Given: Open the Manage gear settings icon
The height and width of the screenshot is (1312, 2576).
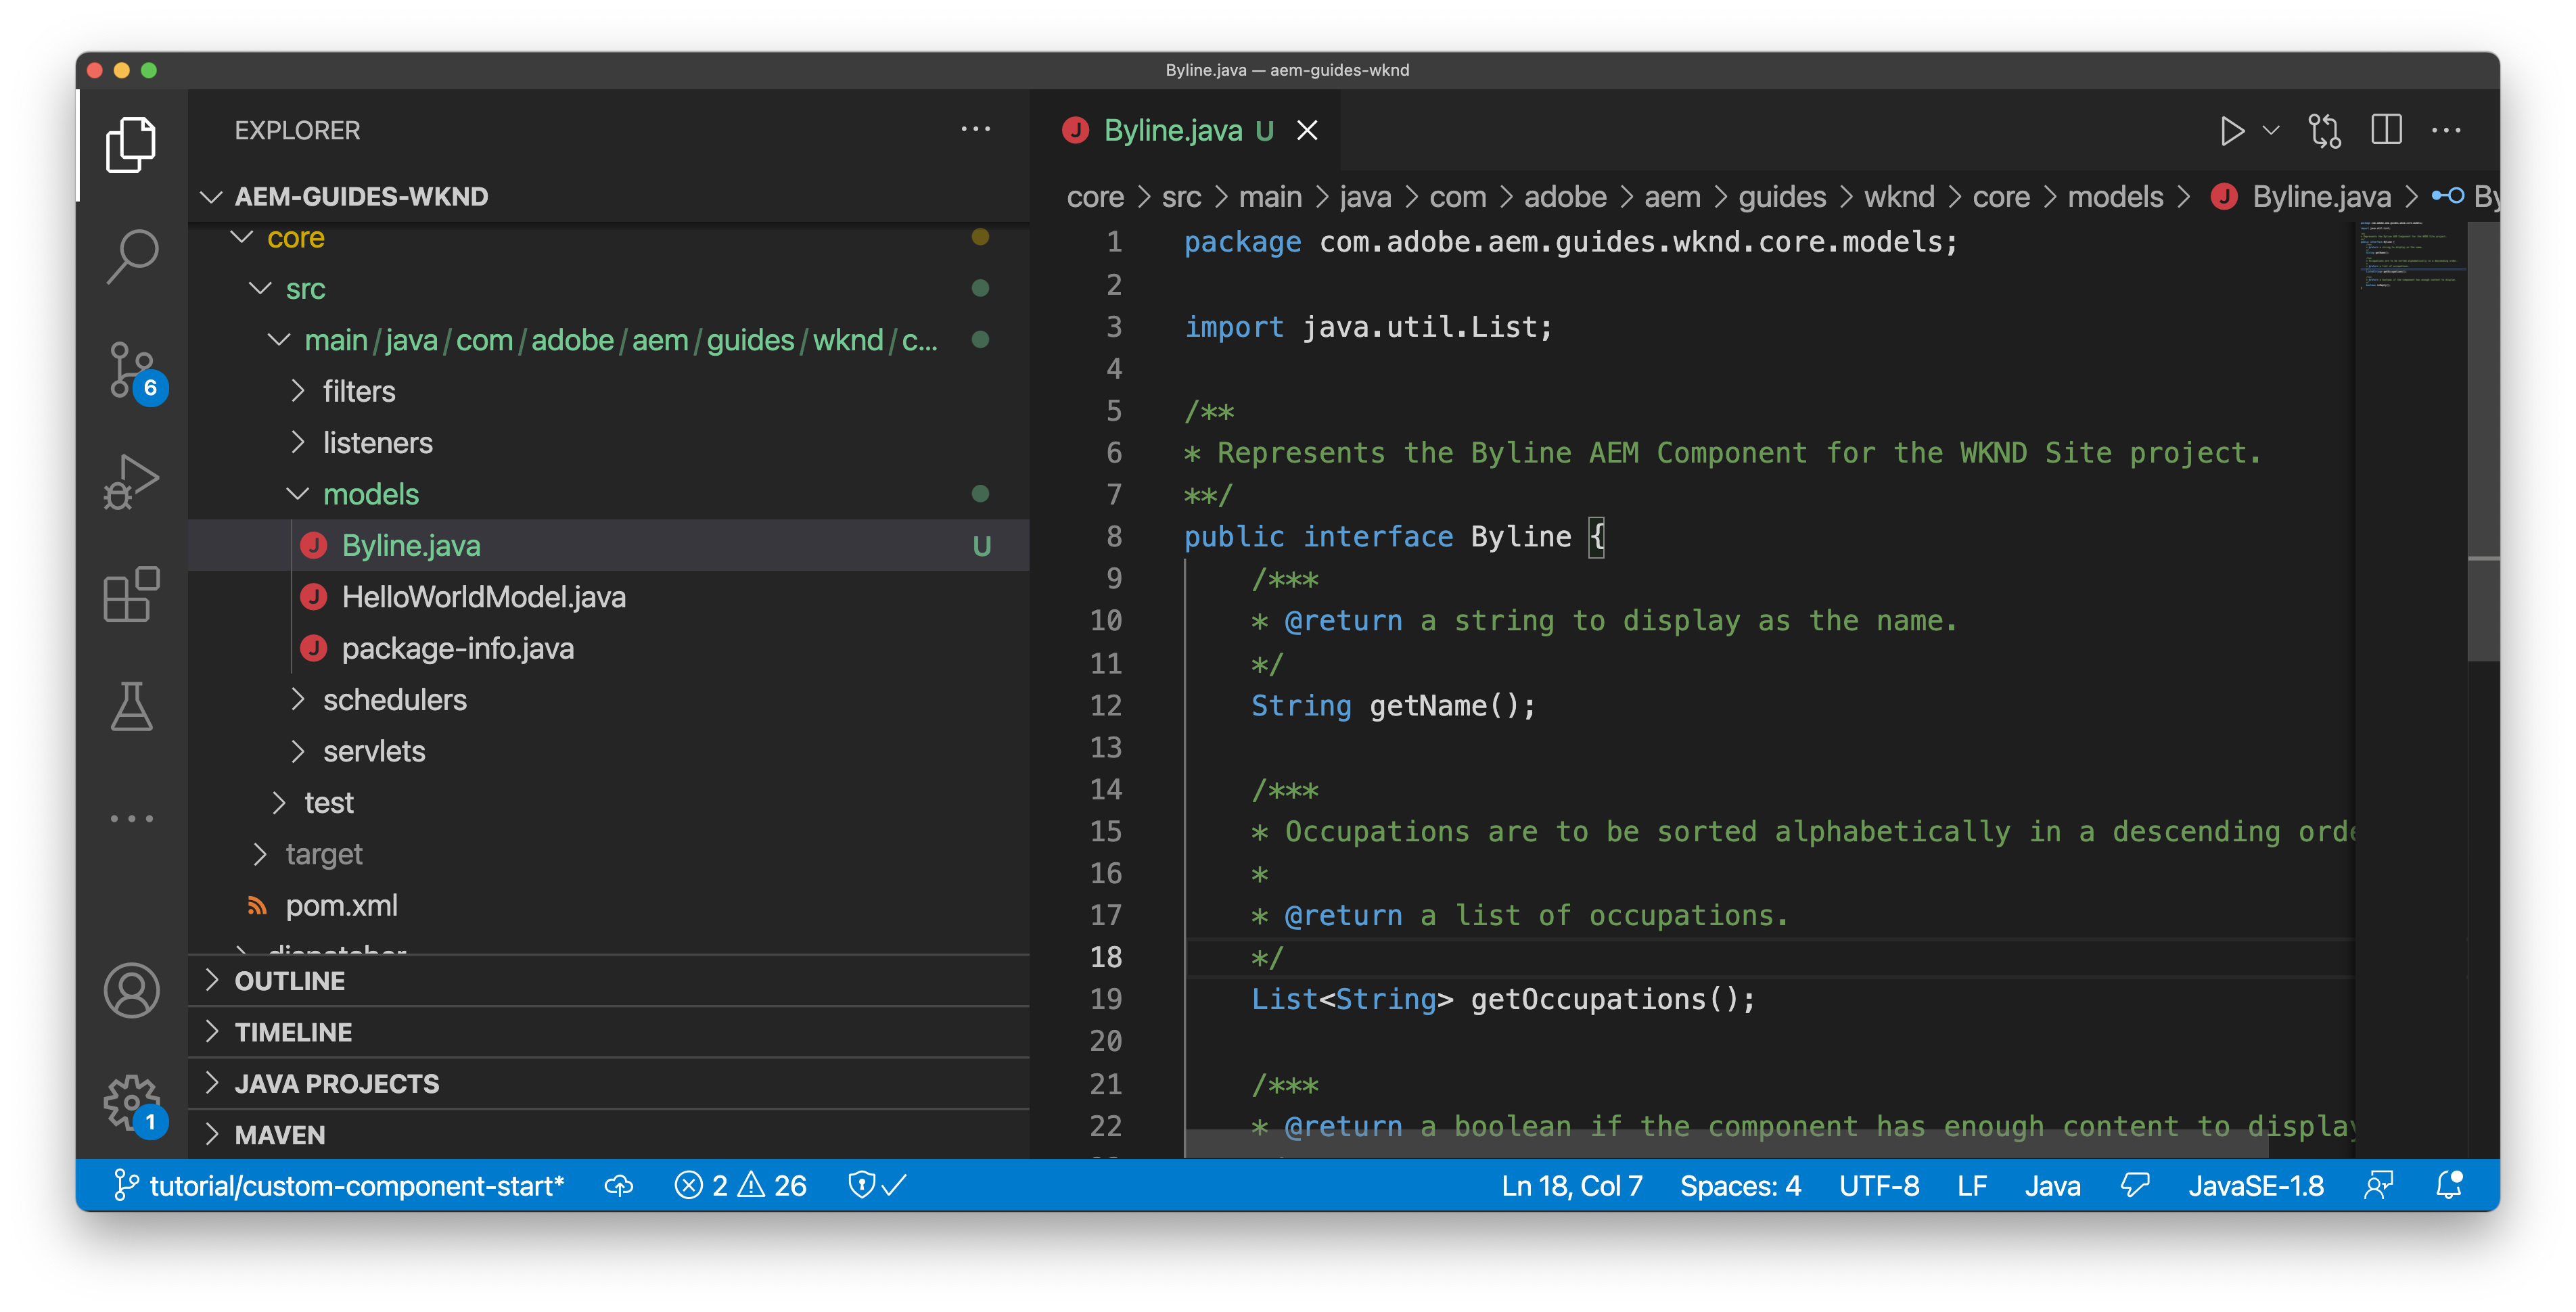Looking at the screenshot, I should pyautogui.click(x=131, y=1102).
